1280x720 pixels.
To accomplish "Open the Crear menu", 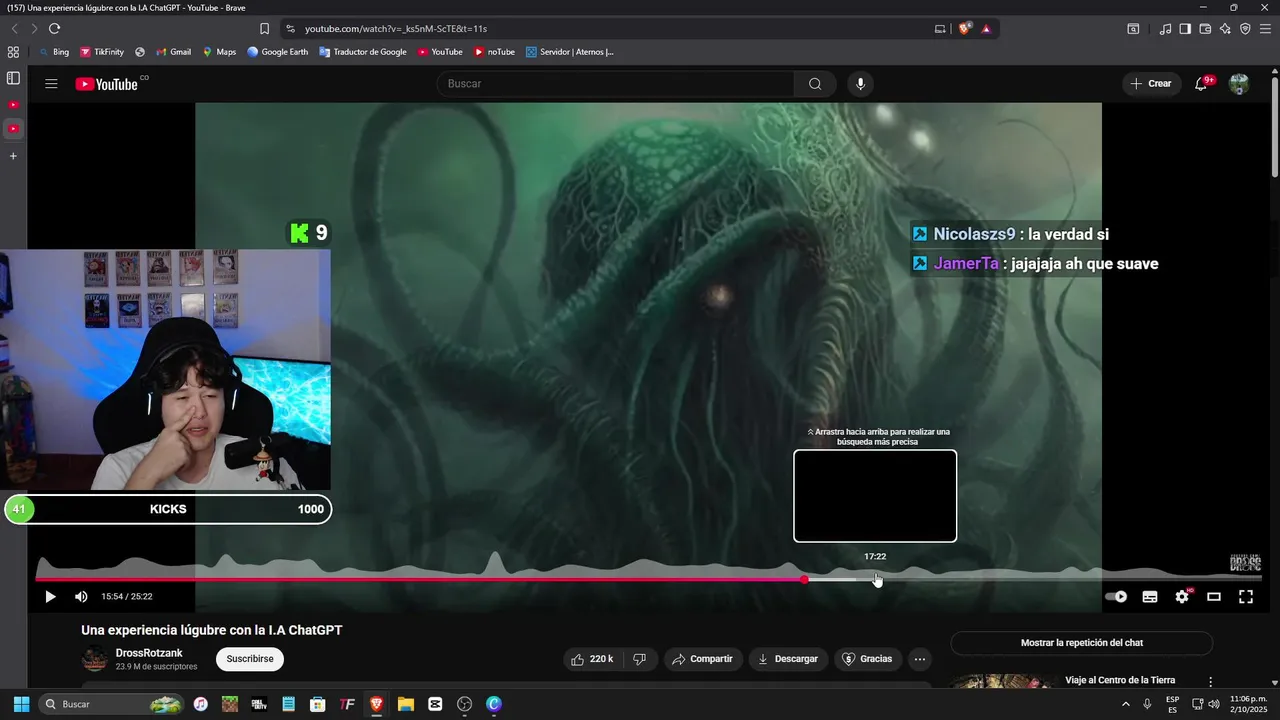I will tap(1151, 84).
